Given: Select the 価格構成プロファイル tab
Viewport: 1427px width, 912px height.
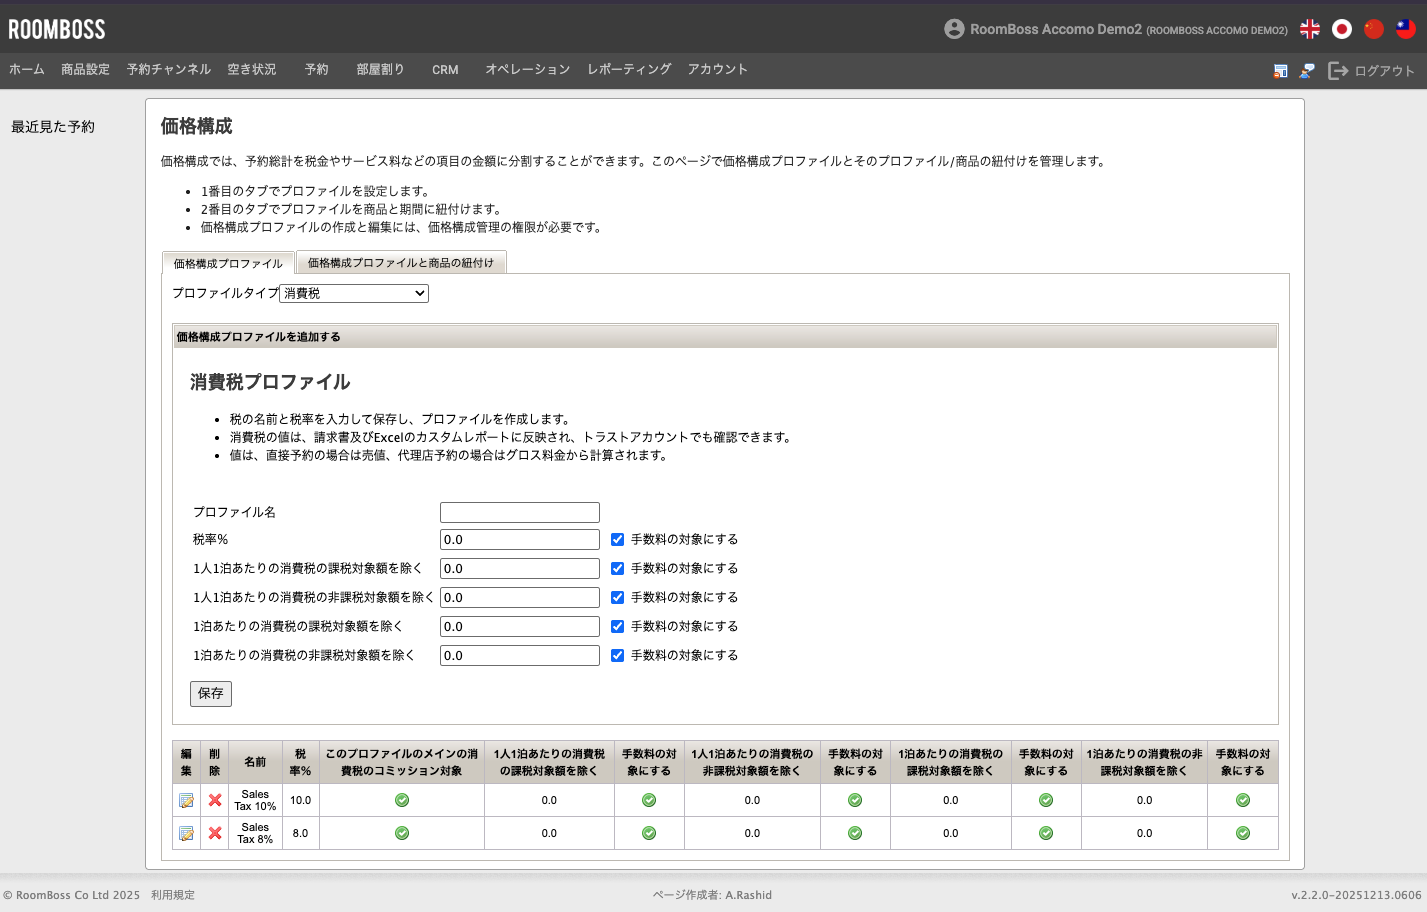Looking at the screenshot, I should pos(228,264).
